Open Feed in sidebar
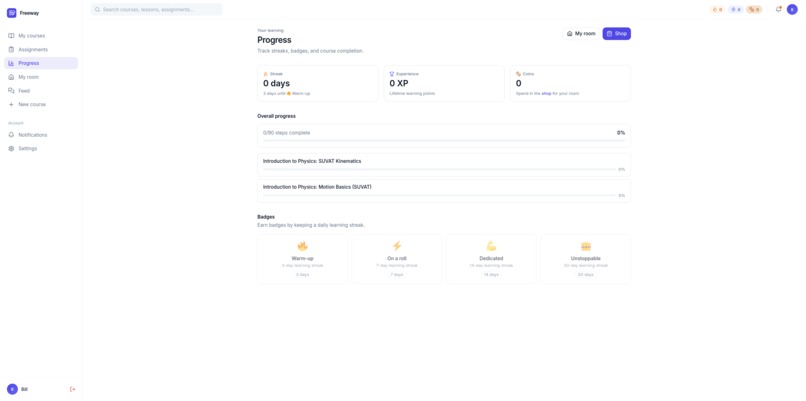This screenshot has height=401, width=806. pyautogui.click(x=41, y=90)
